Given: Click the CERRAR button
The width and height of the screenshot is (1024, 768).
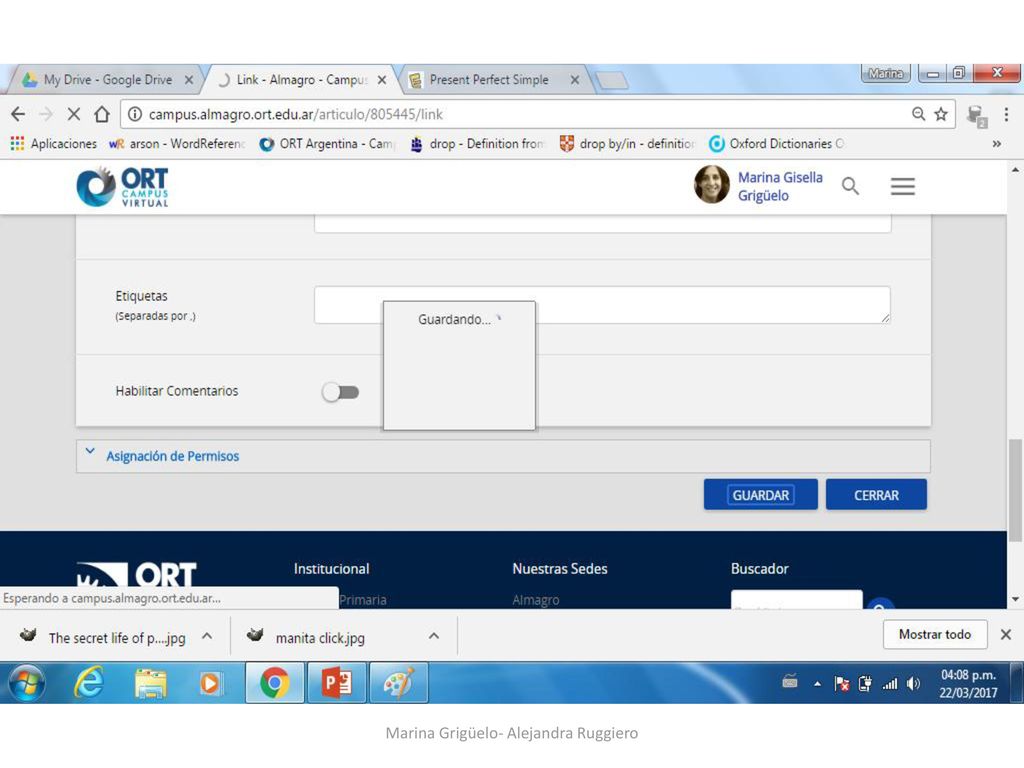Looking at the screenshot, I should pos(876,494).
